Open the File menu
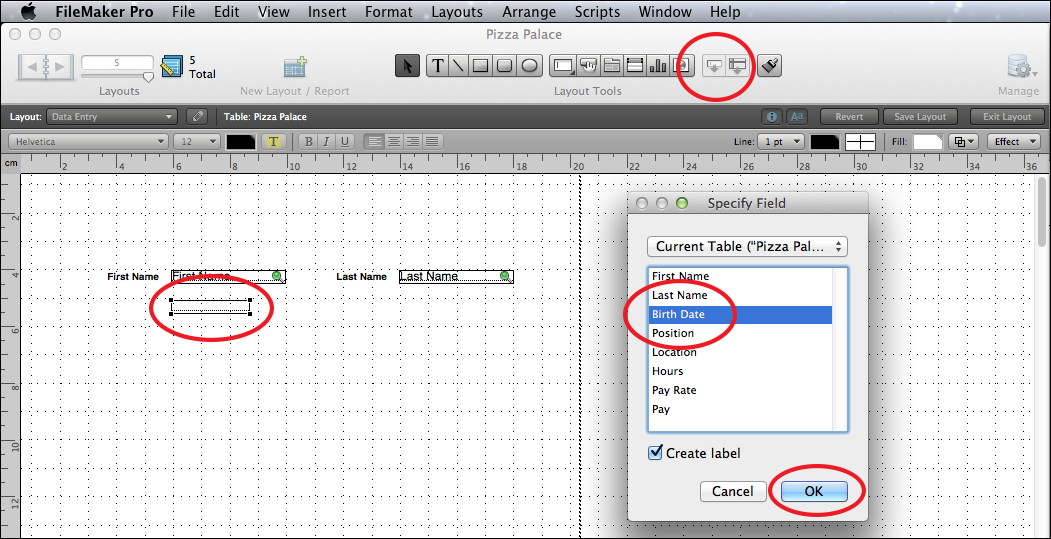The height and width of the screenshot is (539, 1051). [184, 11]
